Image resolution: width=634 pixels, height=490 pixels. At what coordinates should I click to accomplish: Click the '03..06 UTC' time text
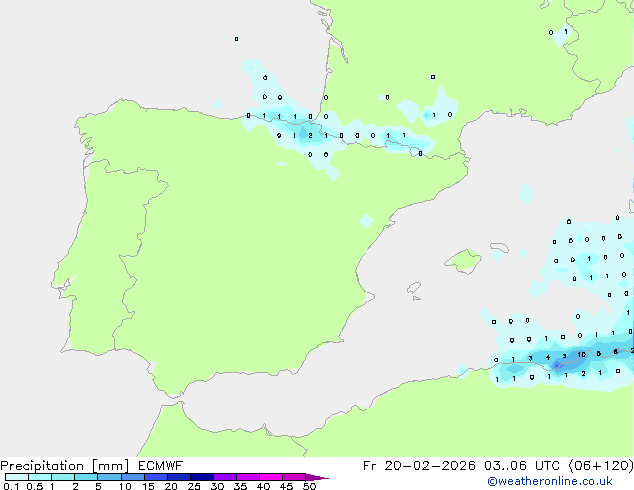522,466
